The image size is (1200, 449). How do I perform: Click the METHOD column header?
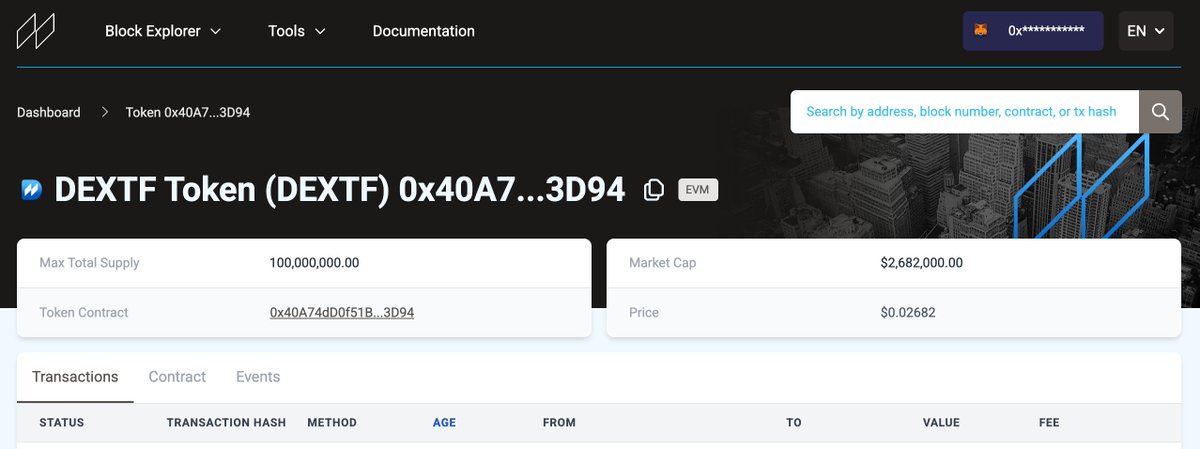click(332, 423)
